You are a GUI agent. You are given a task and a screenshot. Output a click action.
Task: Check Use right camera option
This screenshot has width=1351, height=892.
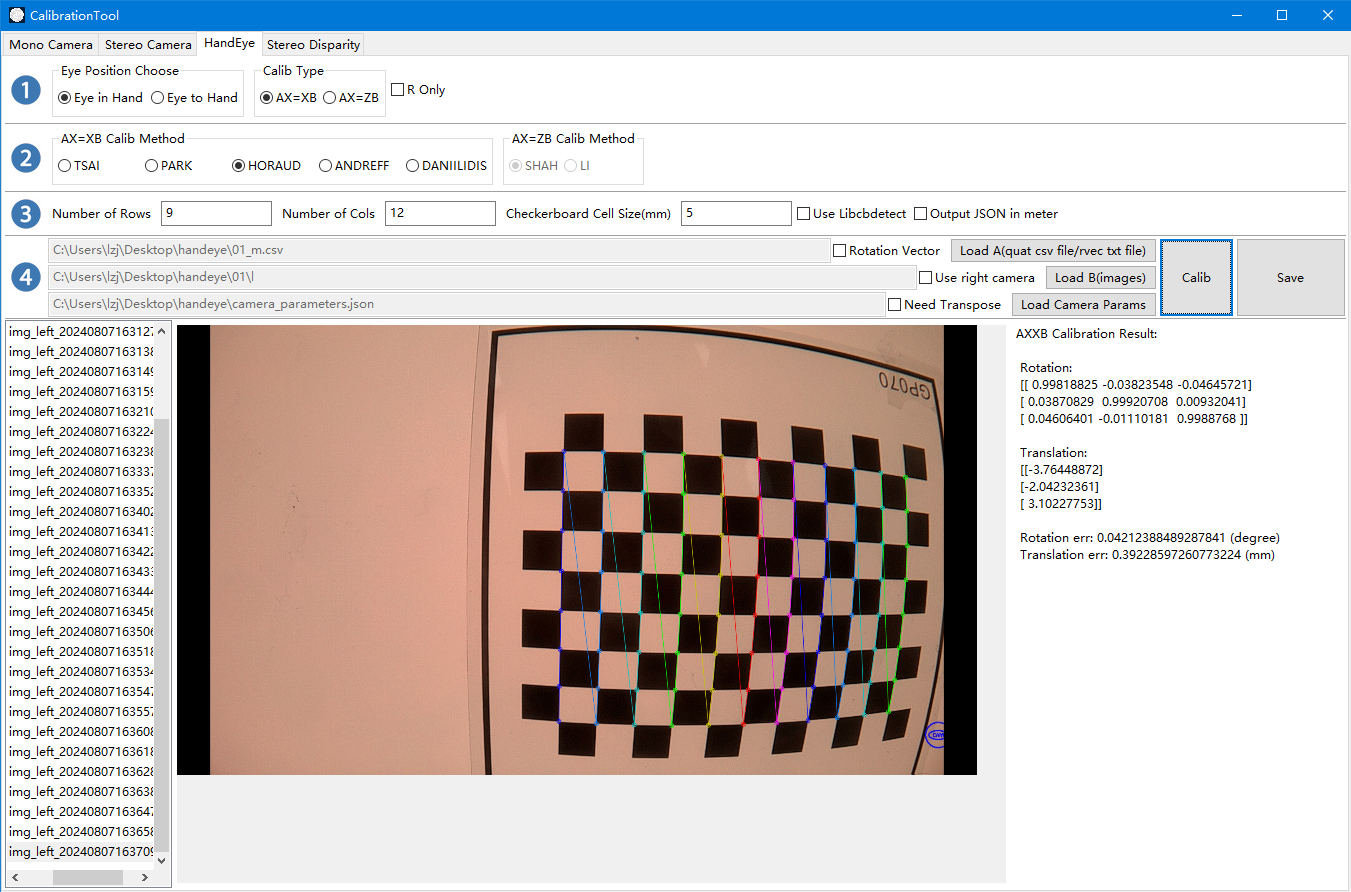[x=977, y=278]
